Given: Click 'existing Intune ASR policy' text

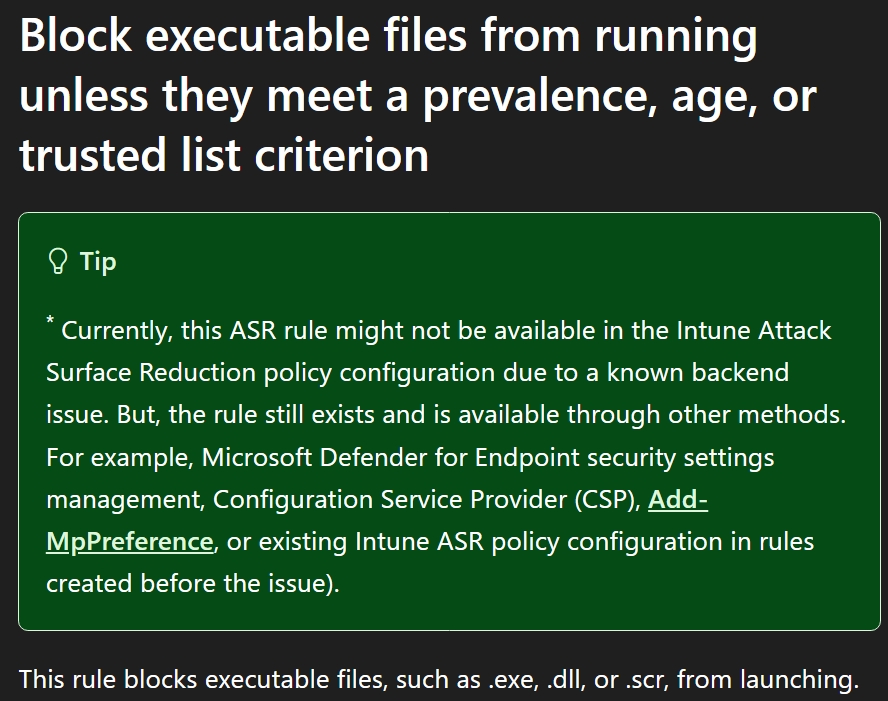Looking at the screenshot, I should (x=411, y=541).
